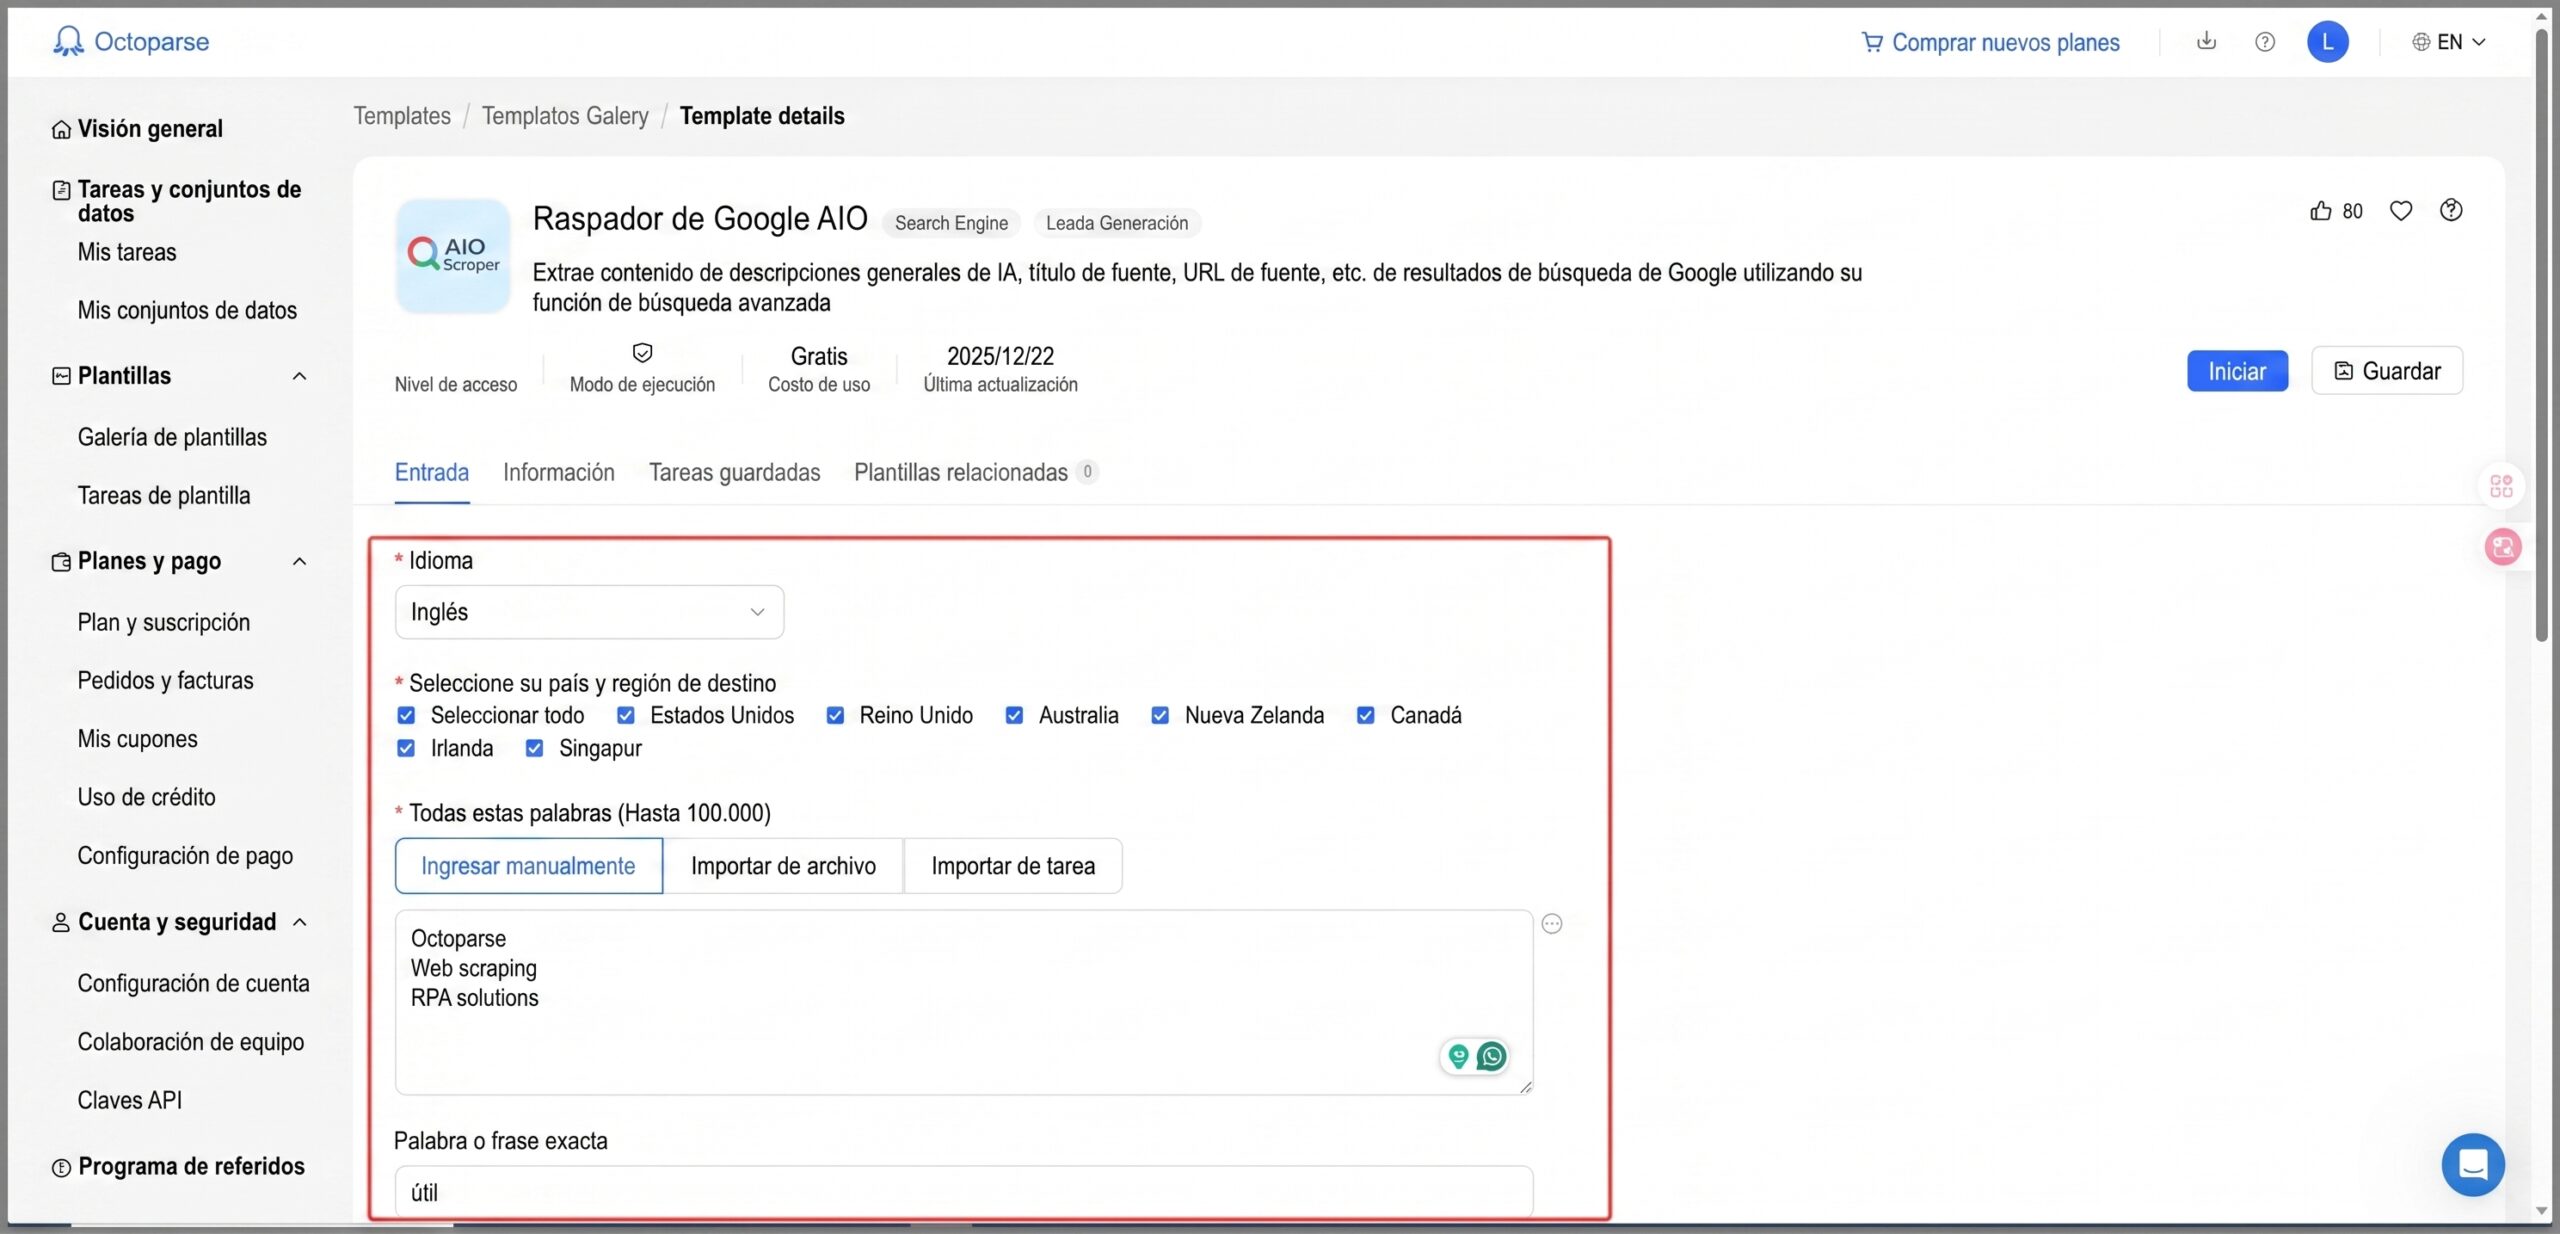Open the Idioma dropdown showing Inglés

point(589,612)
